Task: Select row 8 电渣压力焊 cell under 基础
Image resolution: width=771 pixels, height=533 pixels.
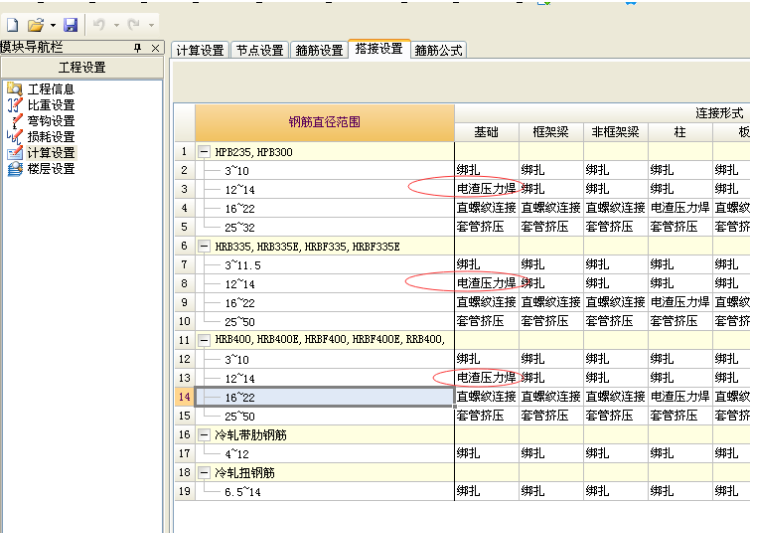Action: 486,283
